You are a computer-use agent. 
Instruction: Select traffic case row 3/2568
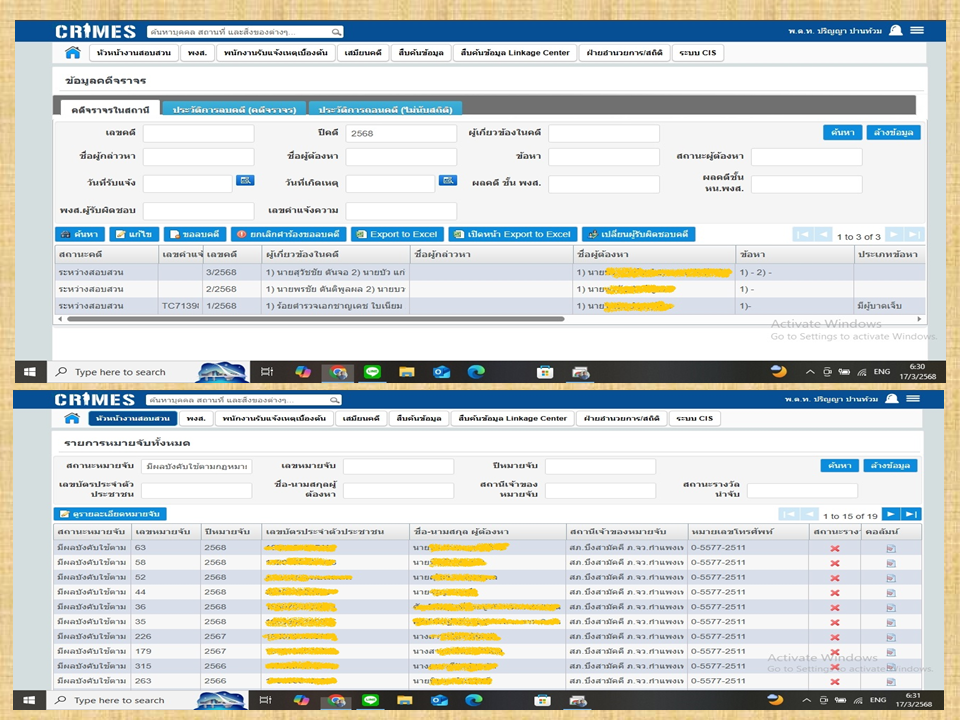tap(220, 272)
